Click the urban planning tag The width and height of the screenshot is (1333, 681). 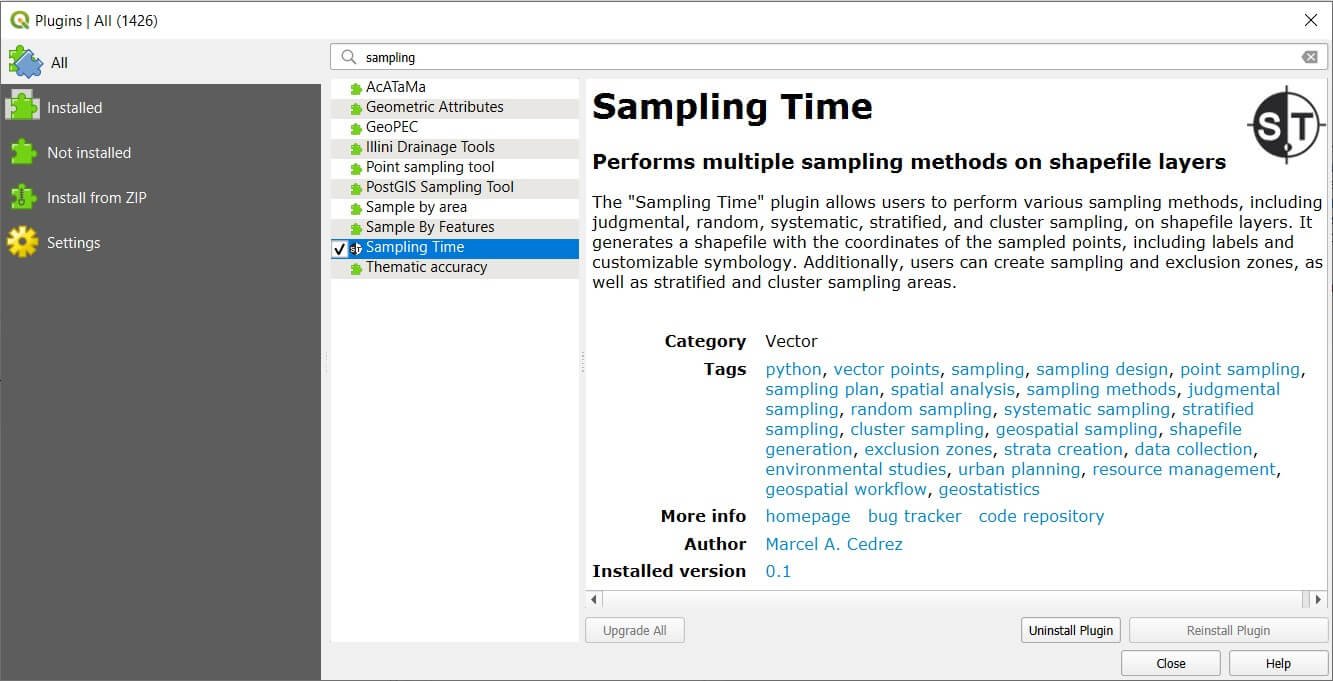click(1019, 469)
